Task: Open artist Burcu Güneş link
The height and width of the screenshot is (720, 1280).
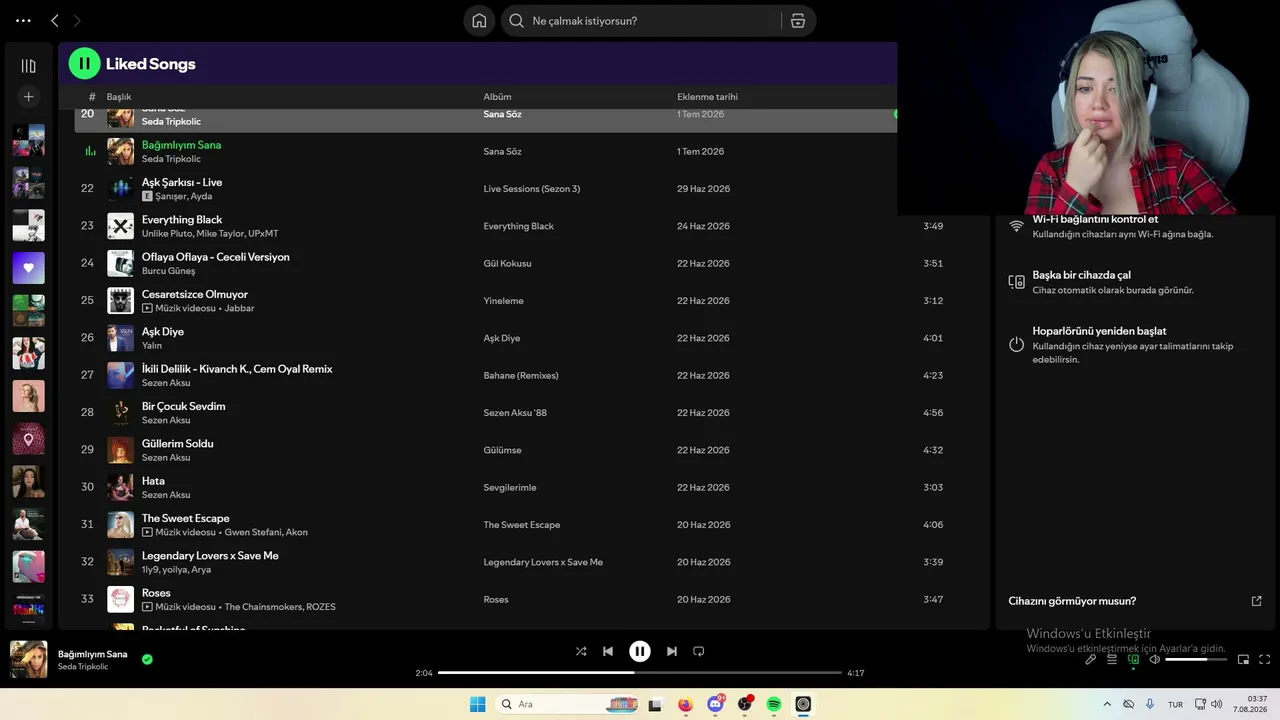Action: pyautogui.click(x=168, y=271)
